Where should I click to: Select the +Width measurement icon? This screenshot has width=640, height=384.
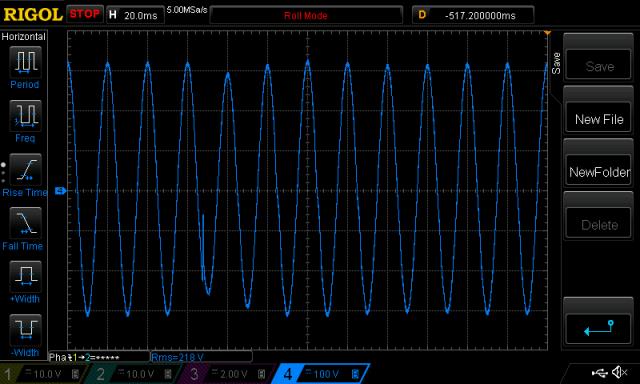click(x=25, y=276)
